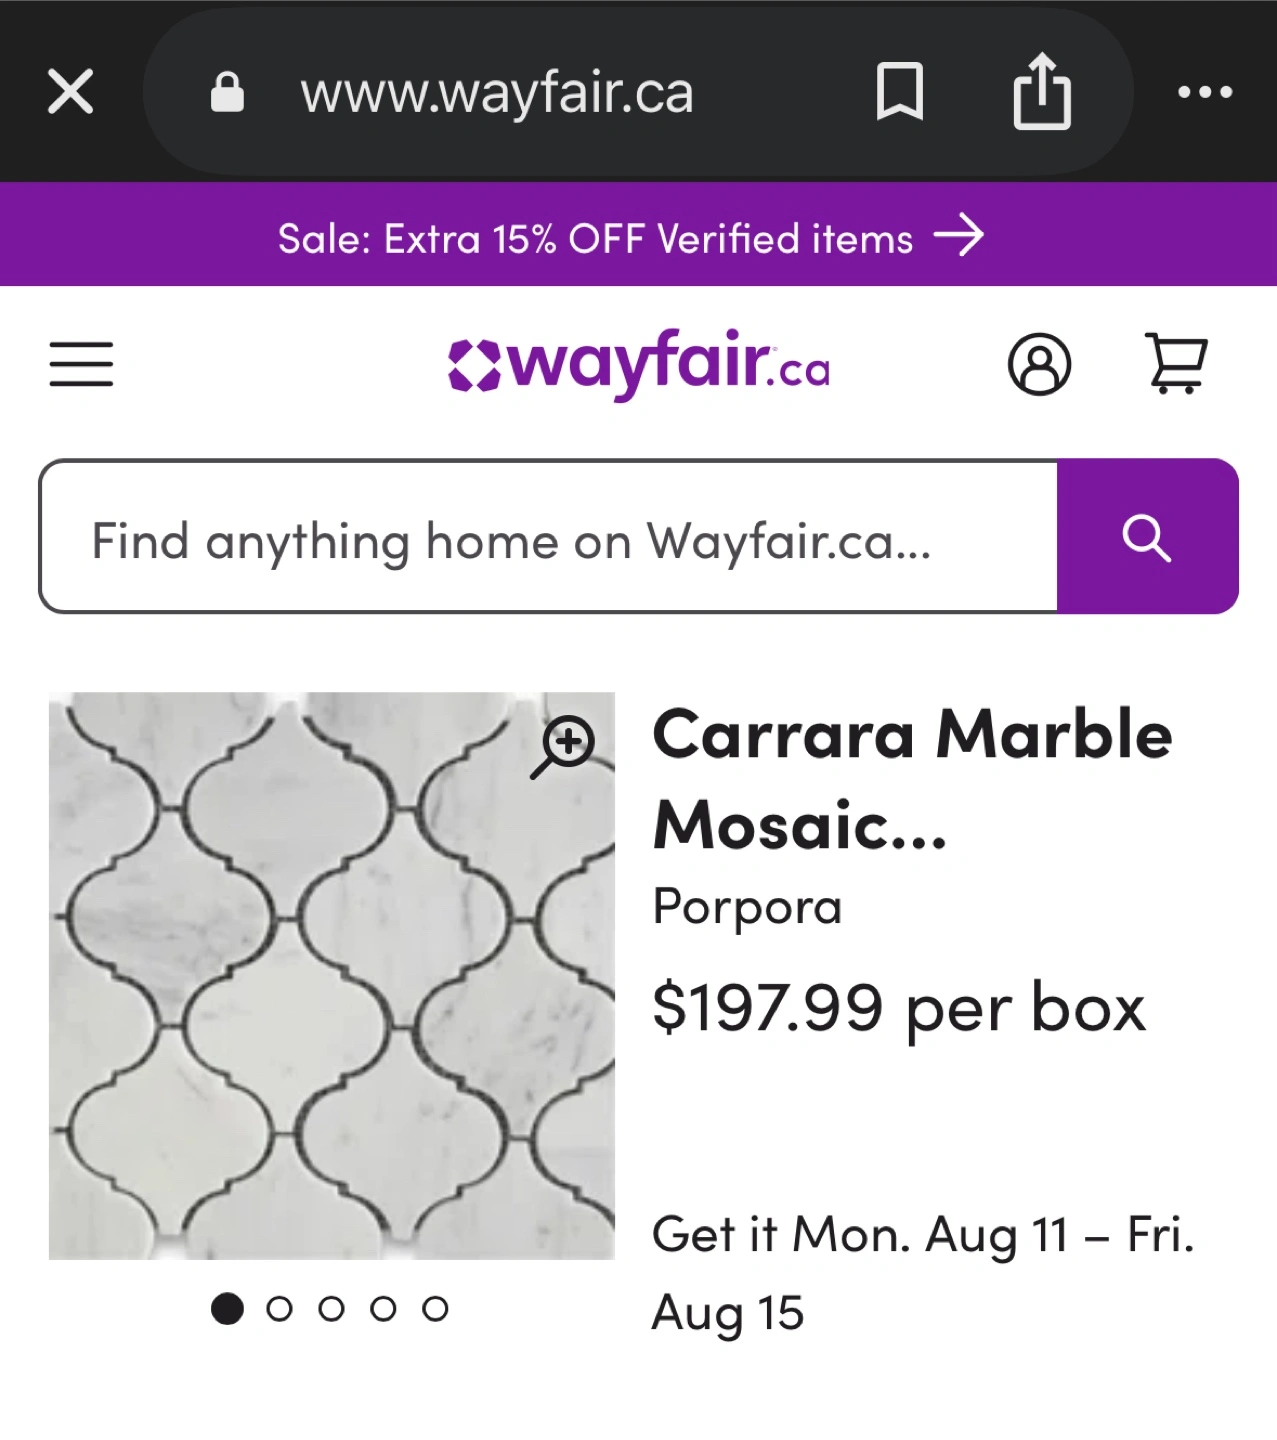This screenshot has height=1440, width=1277.
Task: Click the purple search button
Action: click(x=1147, y=537)
